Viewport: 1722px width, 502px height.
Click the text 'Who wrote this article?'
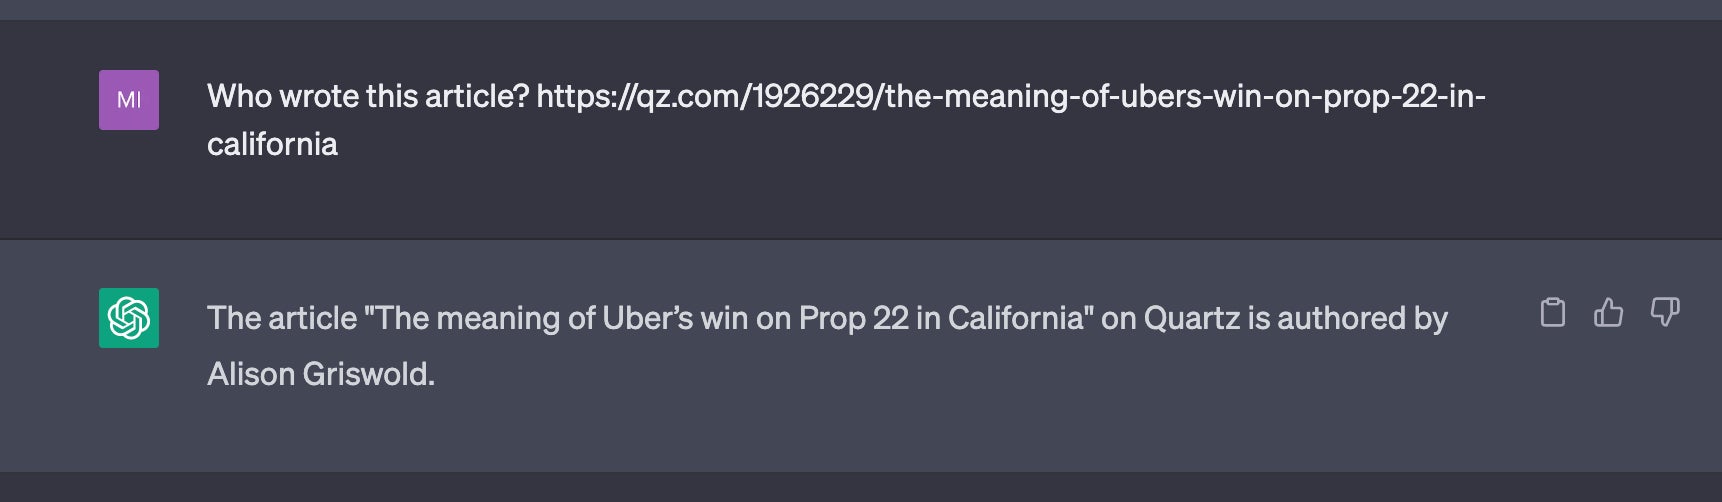tap(368, 96)
